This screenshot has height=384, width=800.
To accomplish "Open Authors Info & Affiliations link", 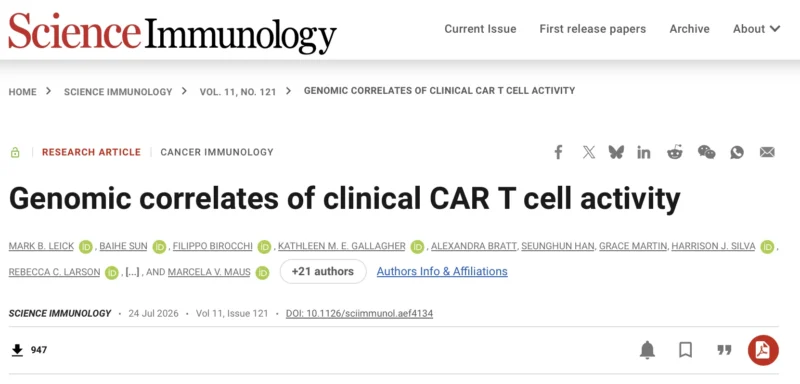I will coord(442,271).
